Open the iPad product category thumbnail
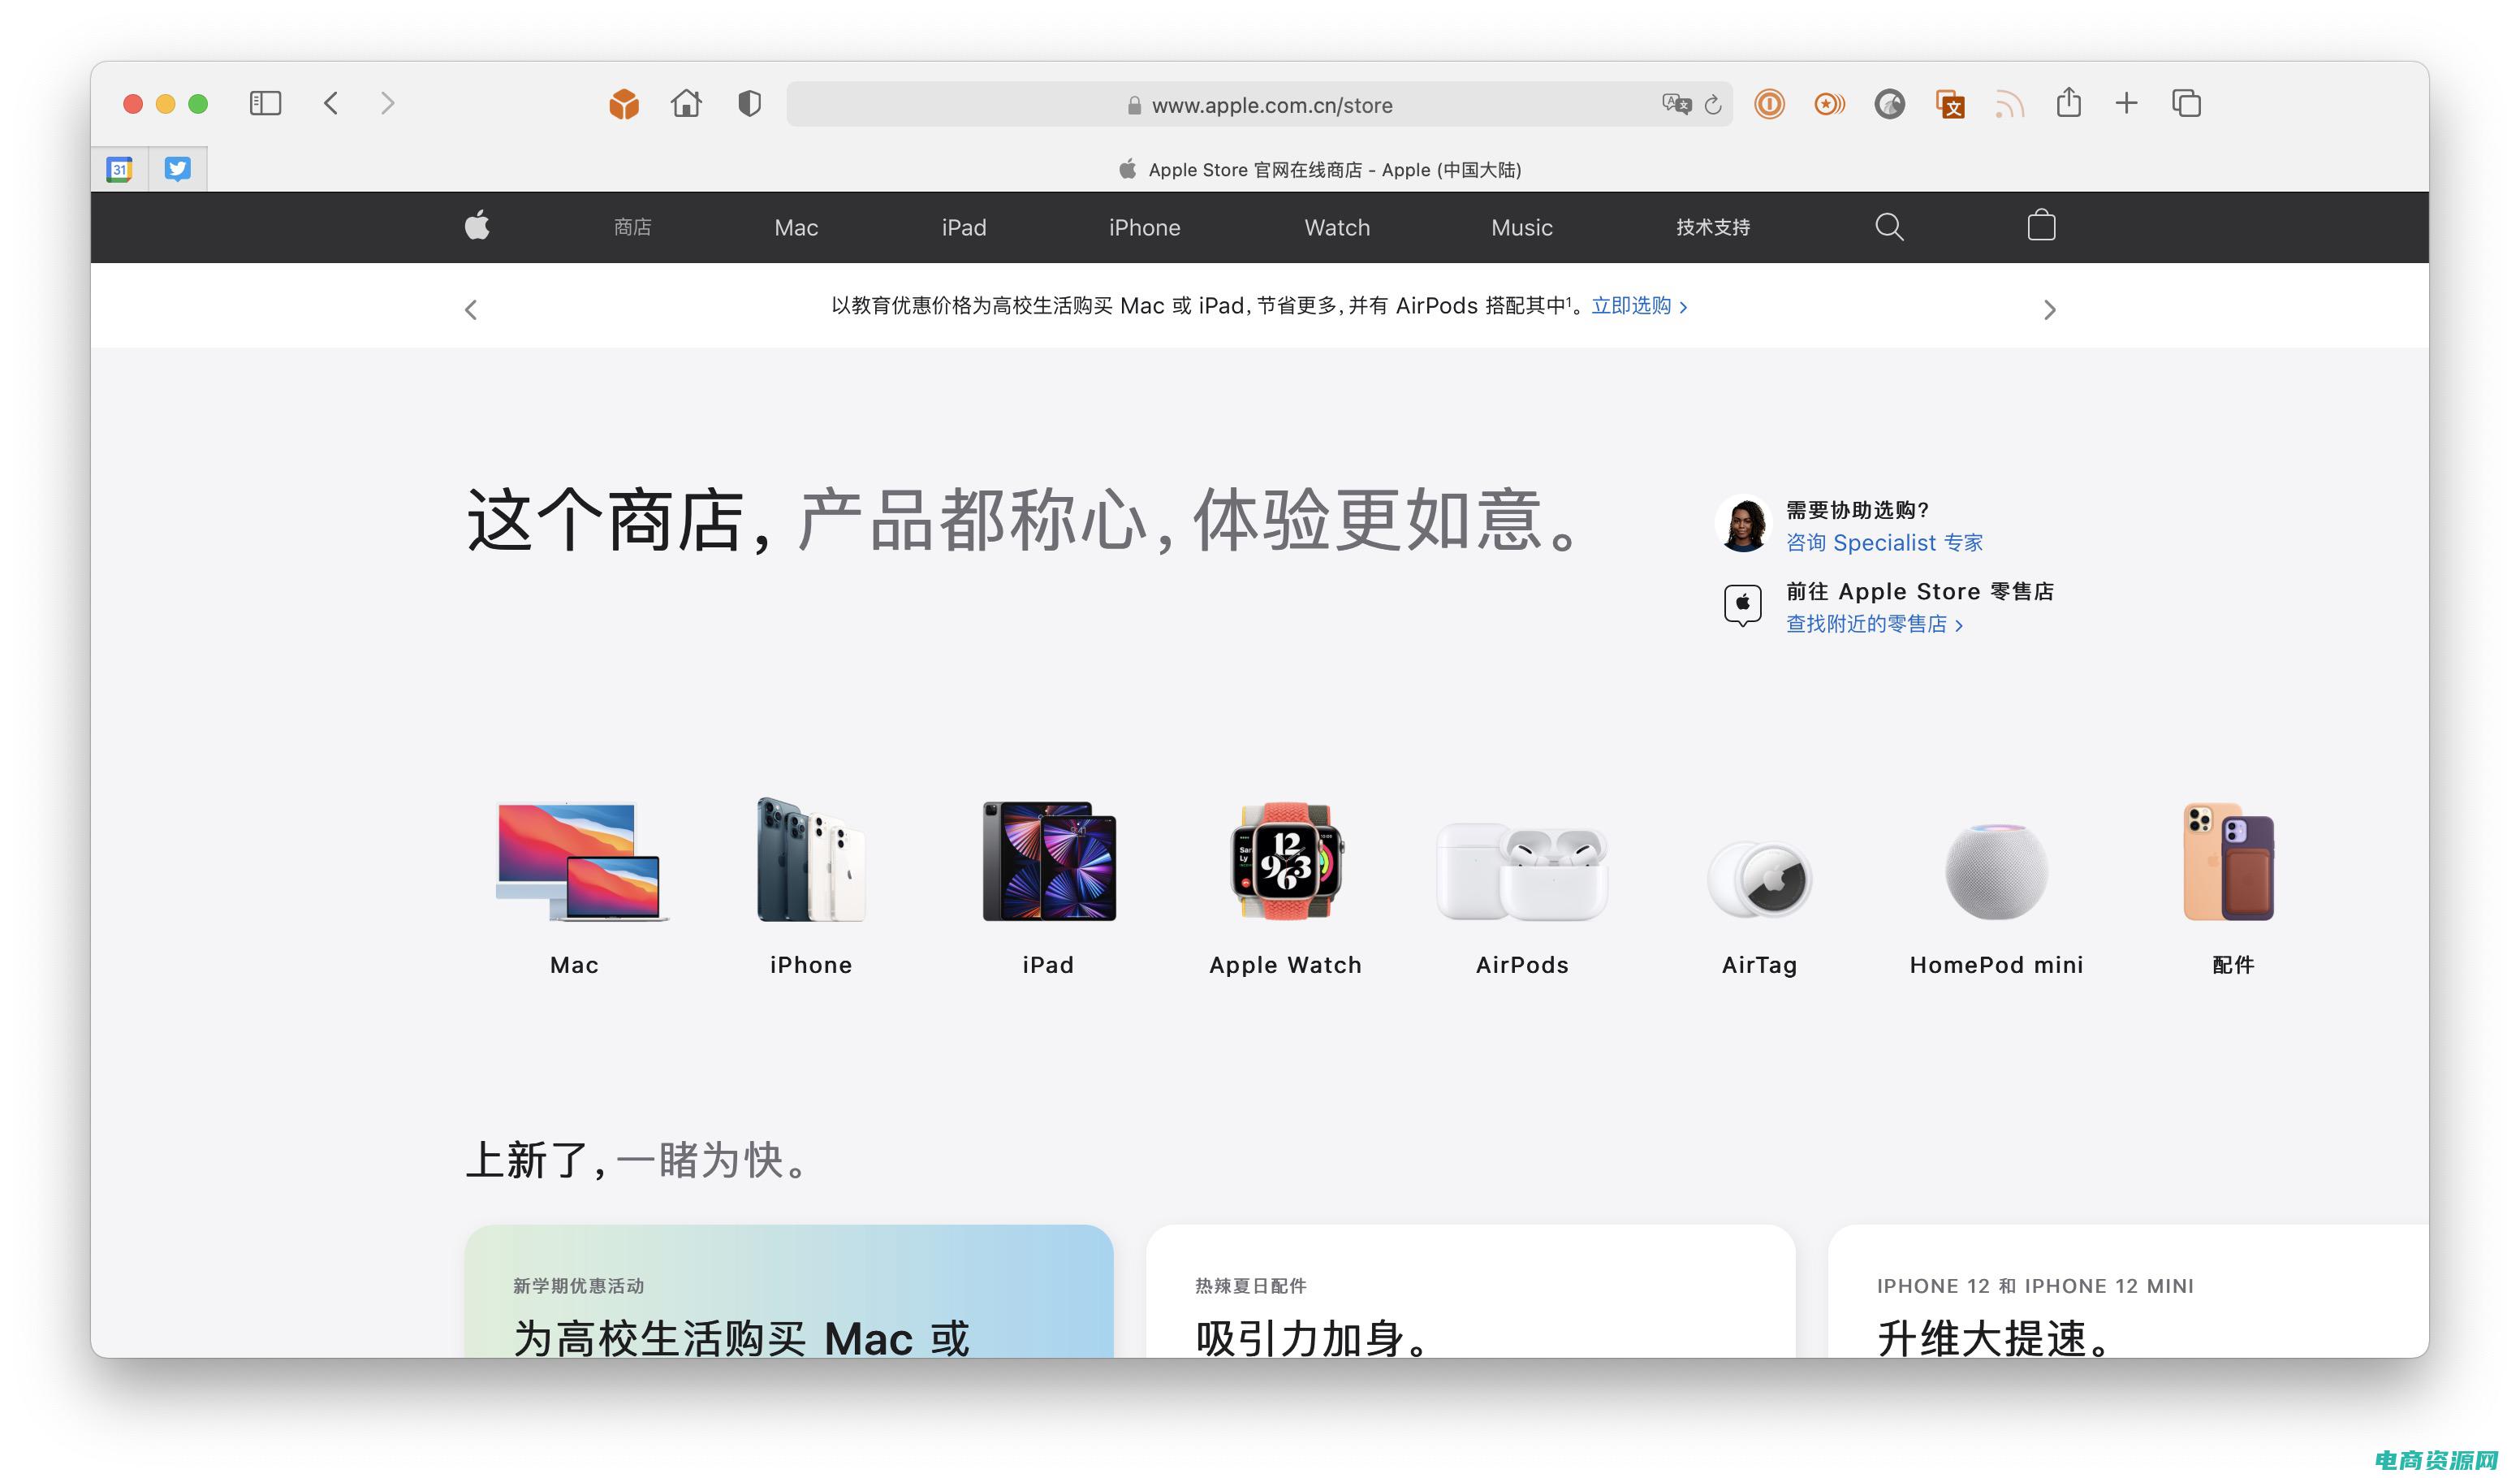2520x1478 pixels. point(1048,861)
